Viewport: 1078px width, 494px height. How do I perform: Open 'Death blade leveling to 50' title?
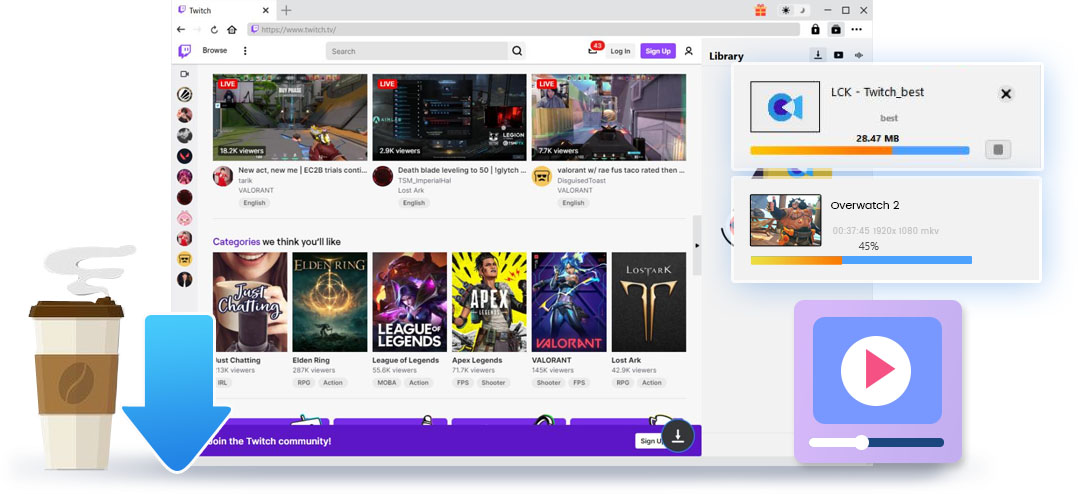pyautogui.click(x=462, y=170)
